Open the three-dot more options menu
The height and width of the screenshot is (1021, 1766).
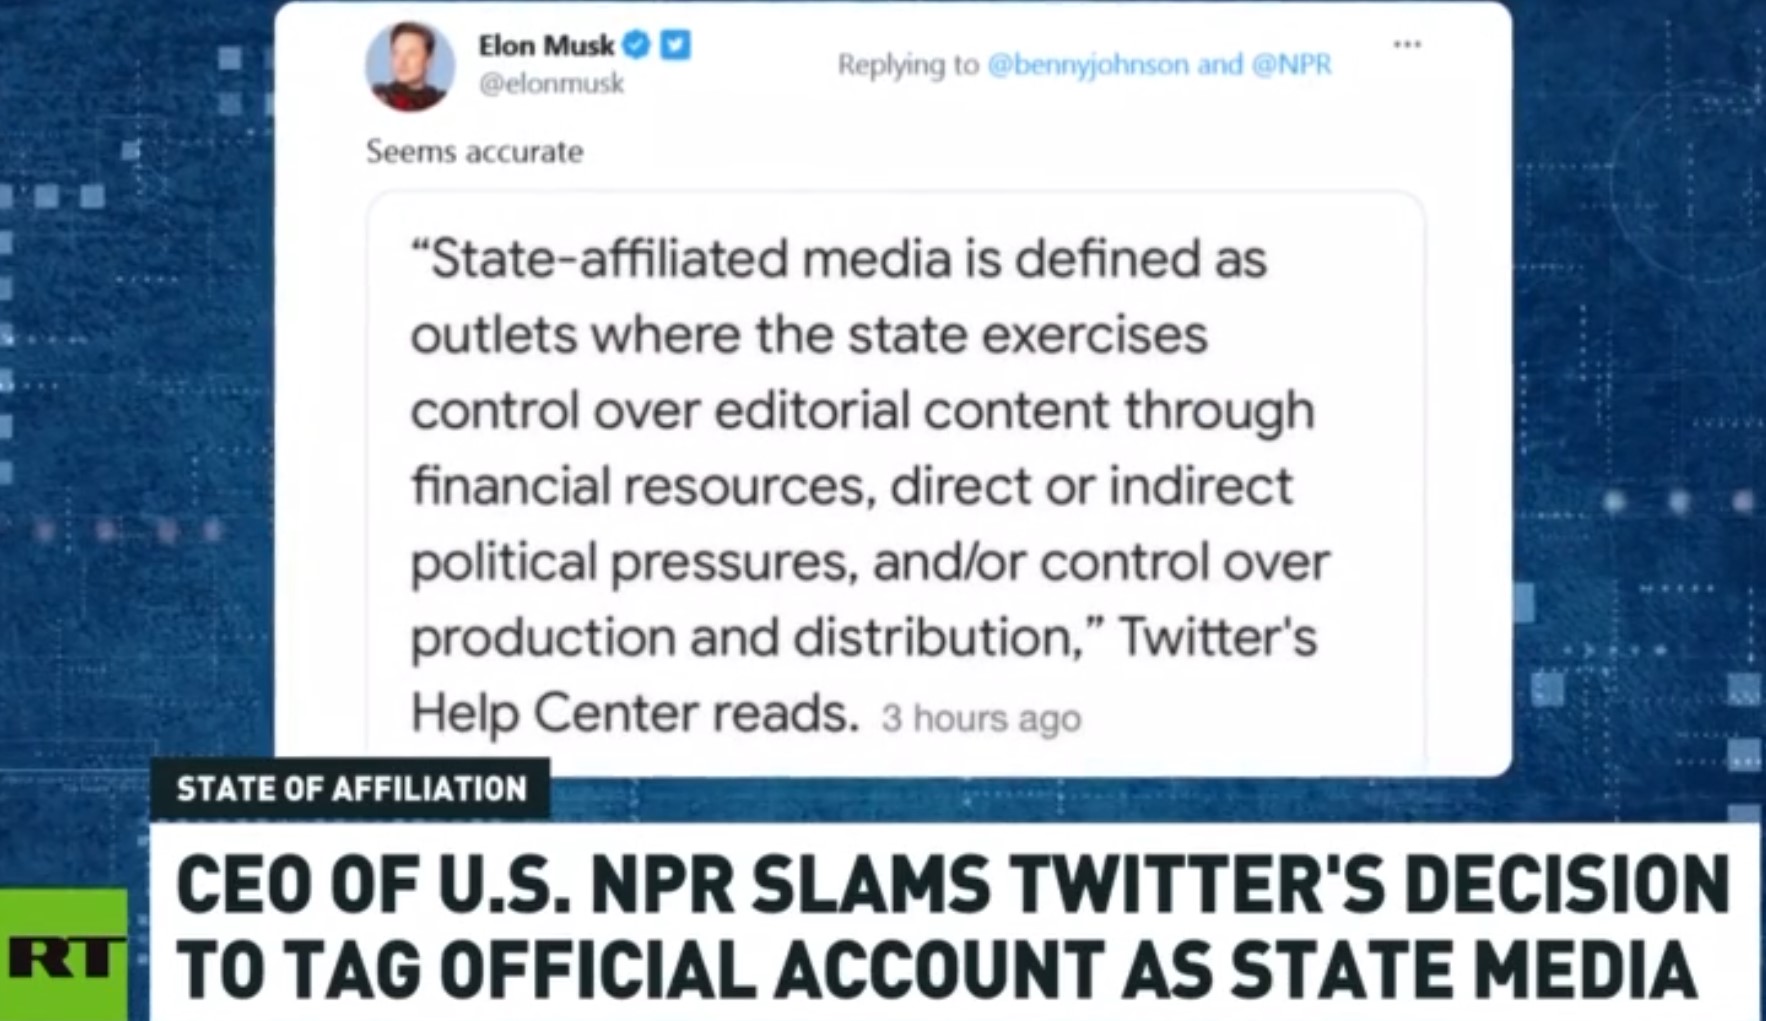point(1407,44)
